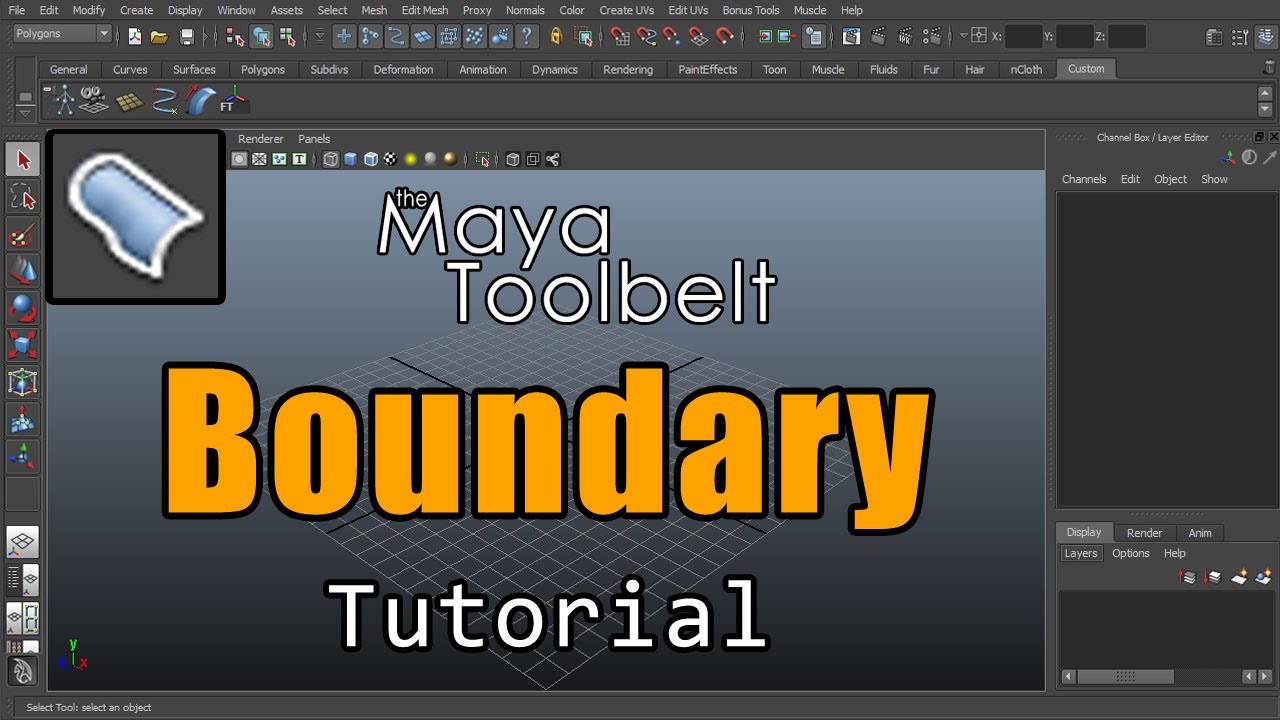Image resolution: width=1280 pixels, height=720 pixels.
Task: Click the camera on grid shelf icon
Action: [95, 100]
